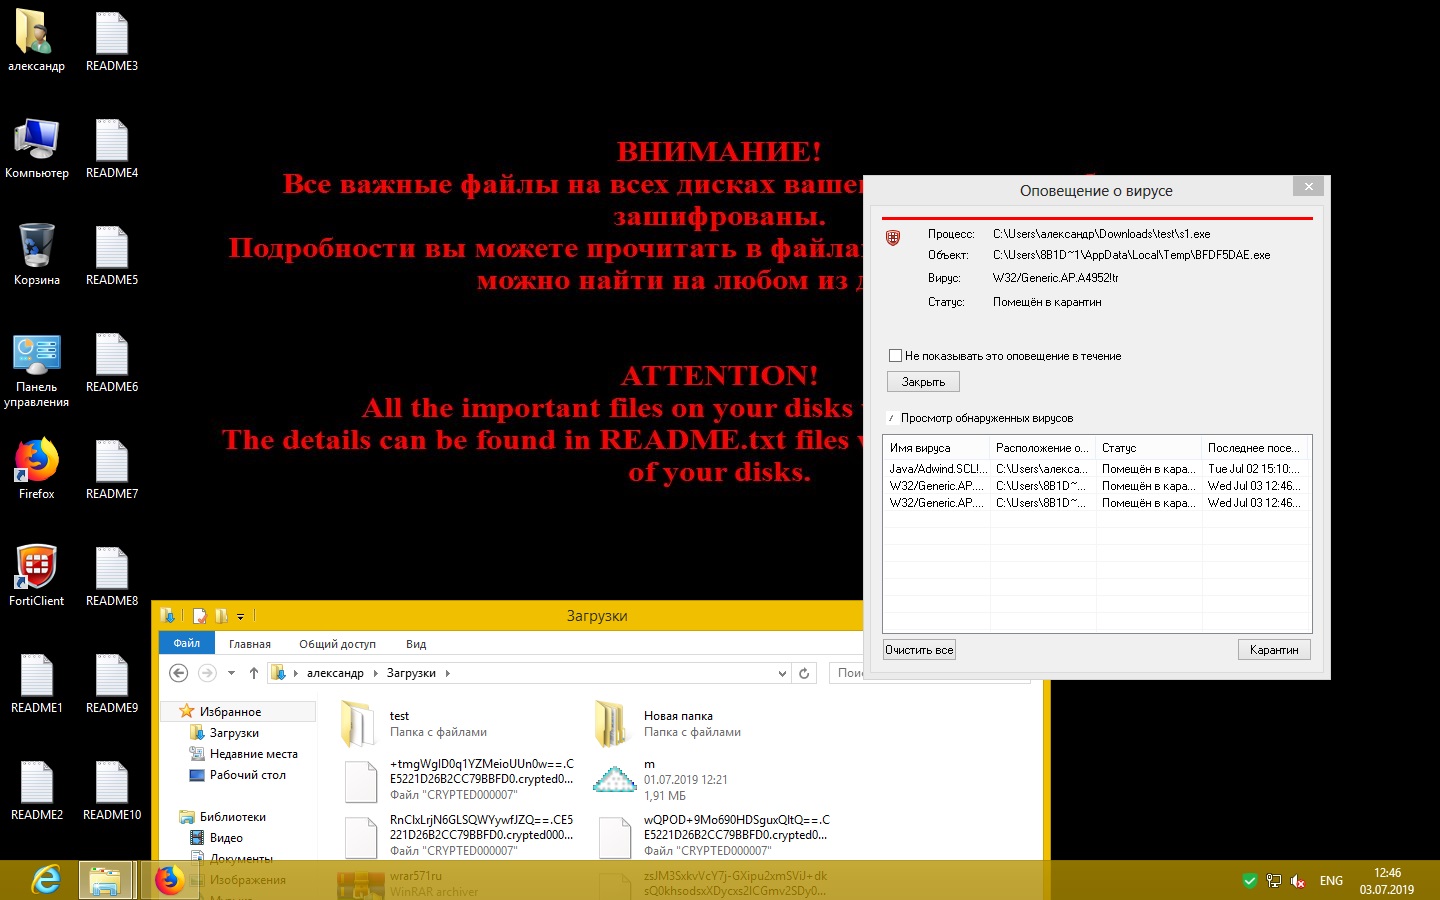
Task: Open the FortiClient desktop shortcut
Action: pos(37,569)
